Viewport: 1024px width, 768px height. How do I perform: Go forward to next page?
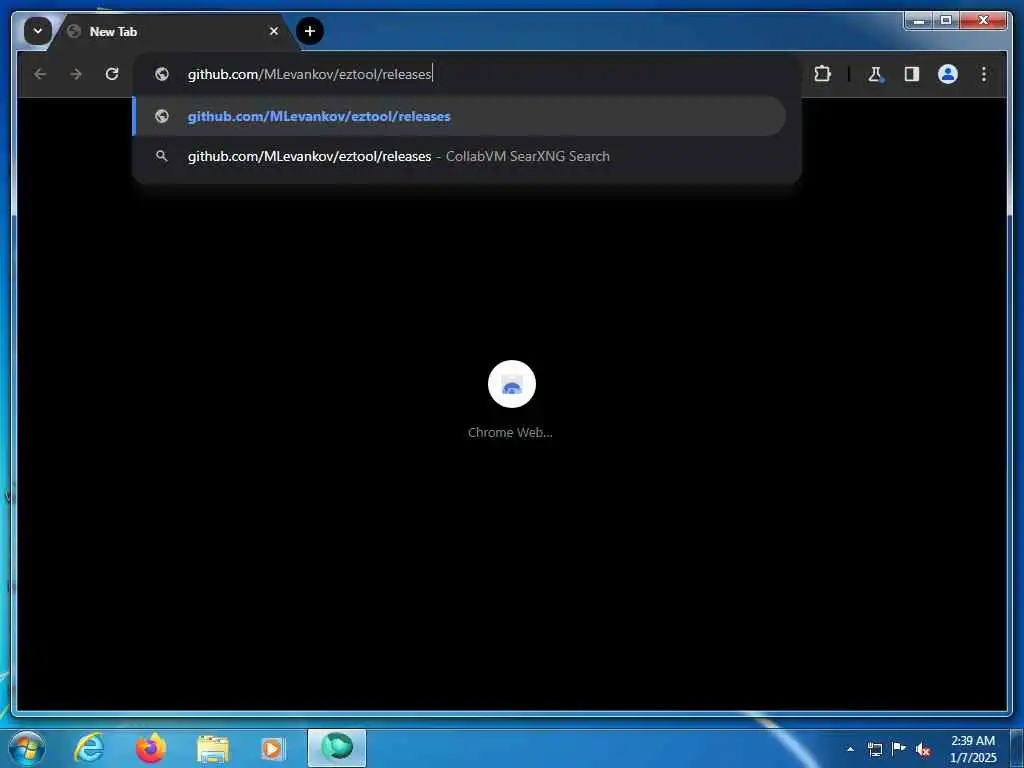click(76, 74)
